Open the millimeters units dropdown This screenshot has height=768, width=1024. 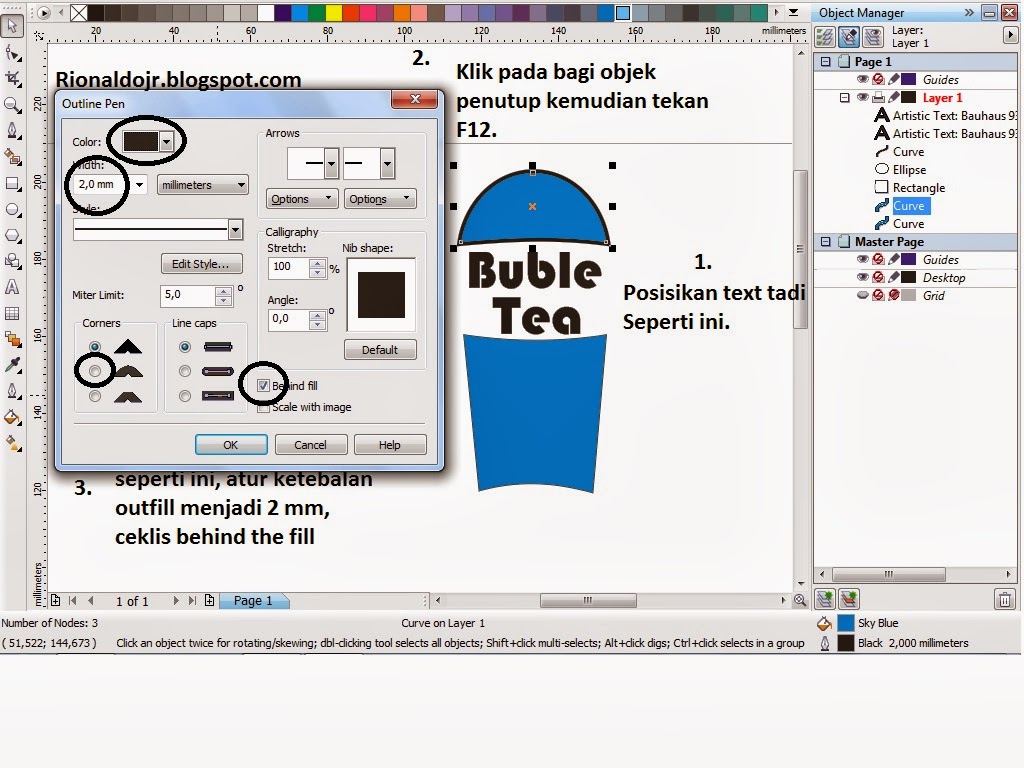coord(240,184)
